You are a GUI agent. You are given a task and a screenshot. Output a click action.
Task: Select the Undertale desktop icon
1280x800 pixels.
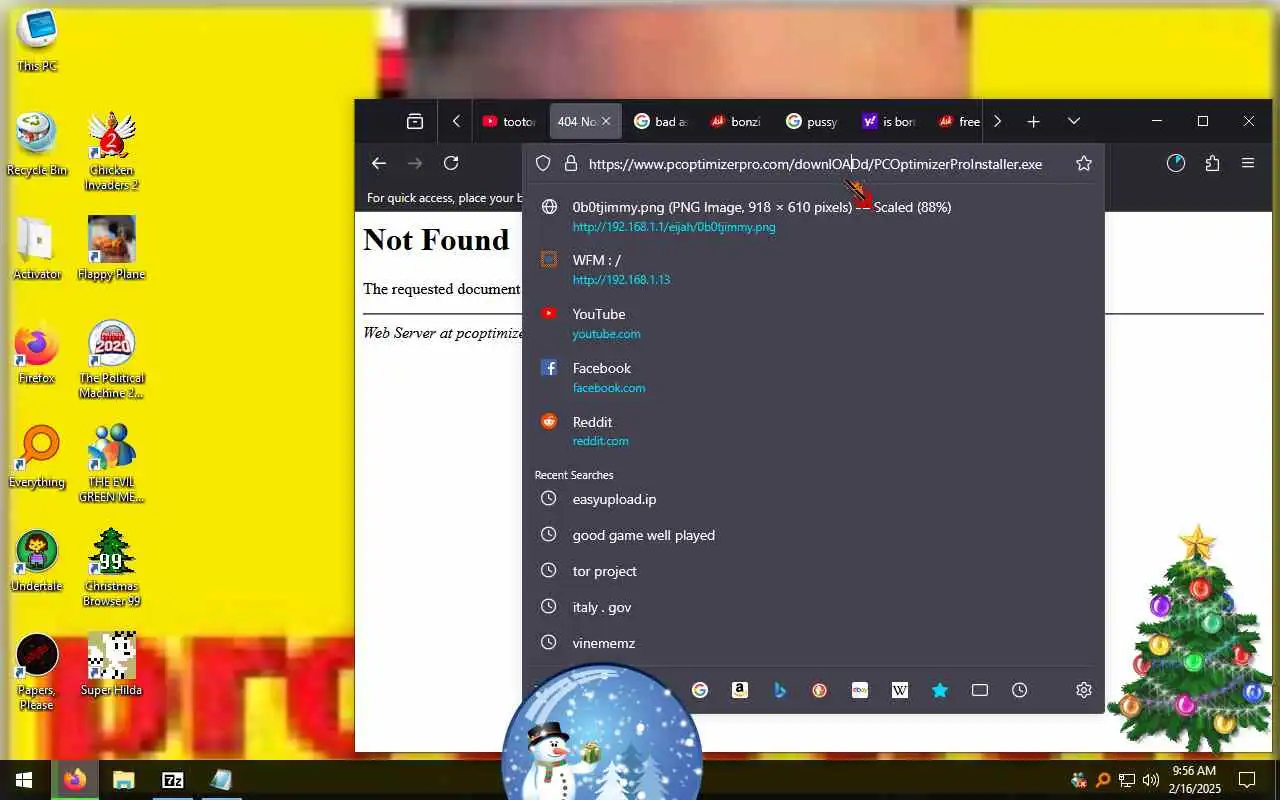(37, 560)
